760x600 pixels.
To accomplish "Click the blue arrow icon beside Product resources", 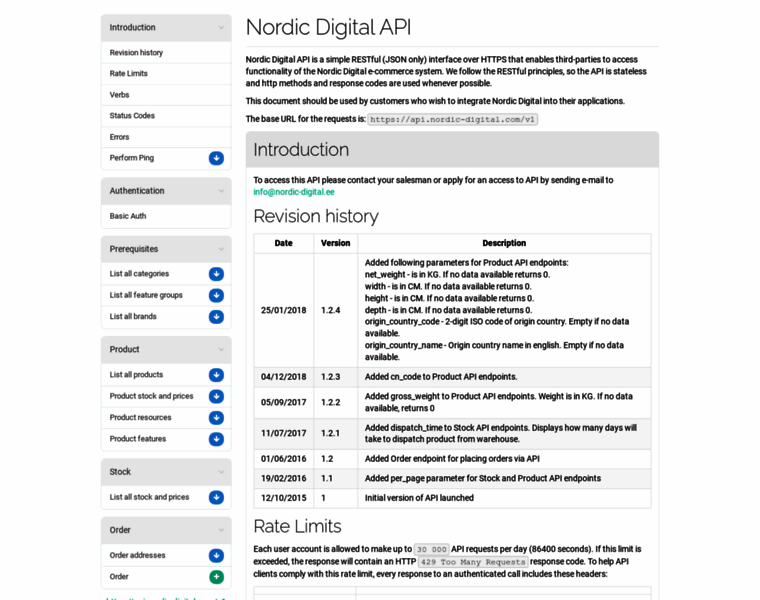I will point(216,417).
